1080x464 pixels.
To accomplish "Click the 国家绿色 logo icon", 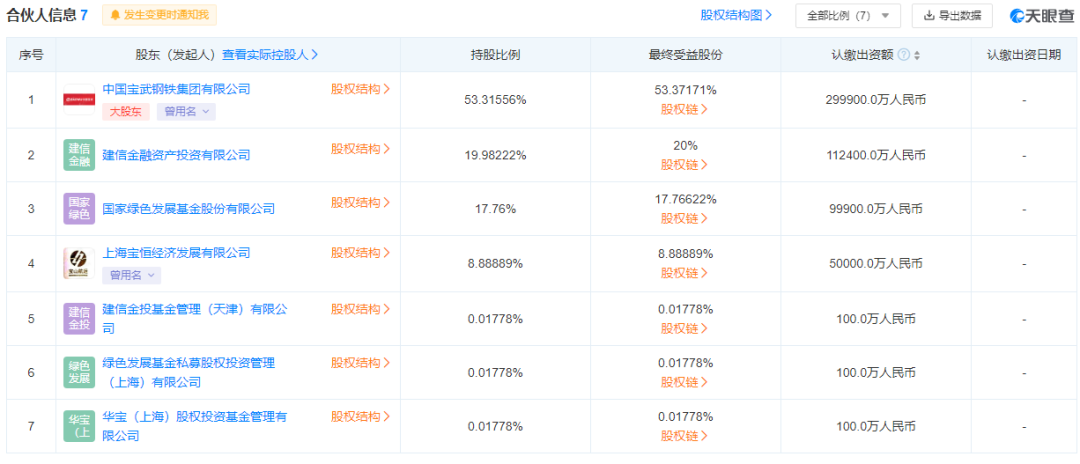I will coord(79,208).
